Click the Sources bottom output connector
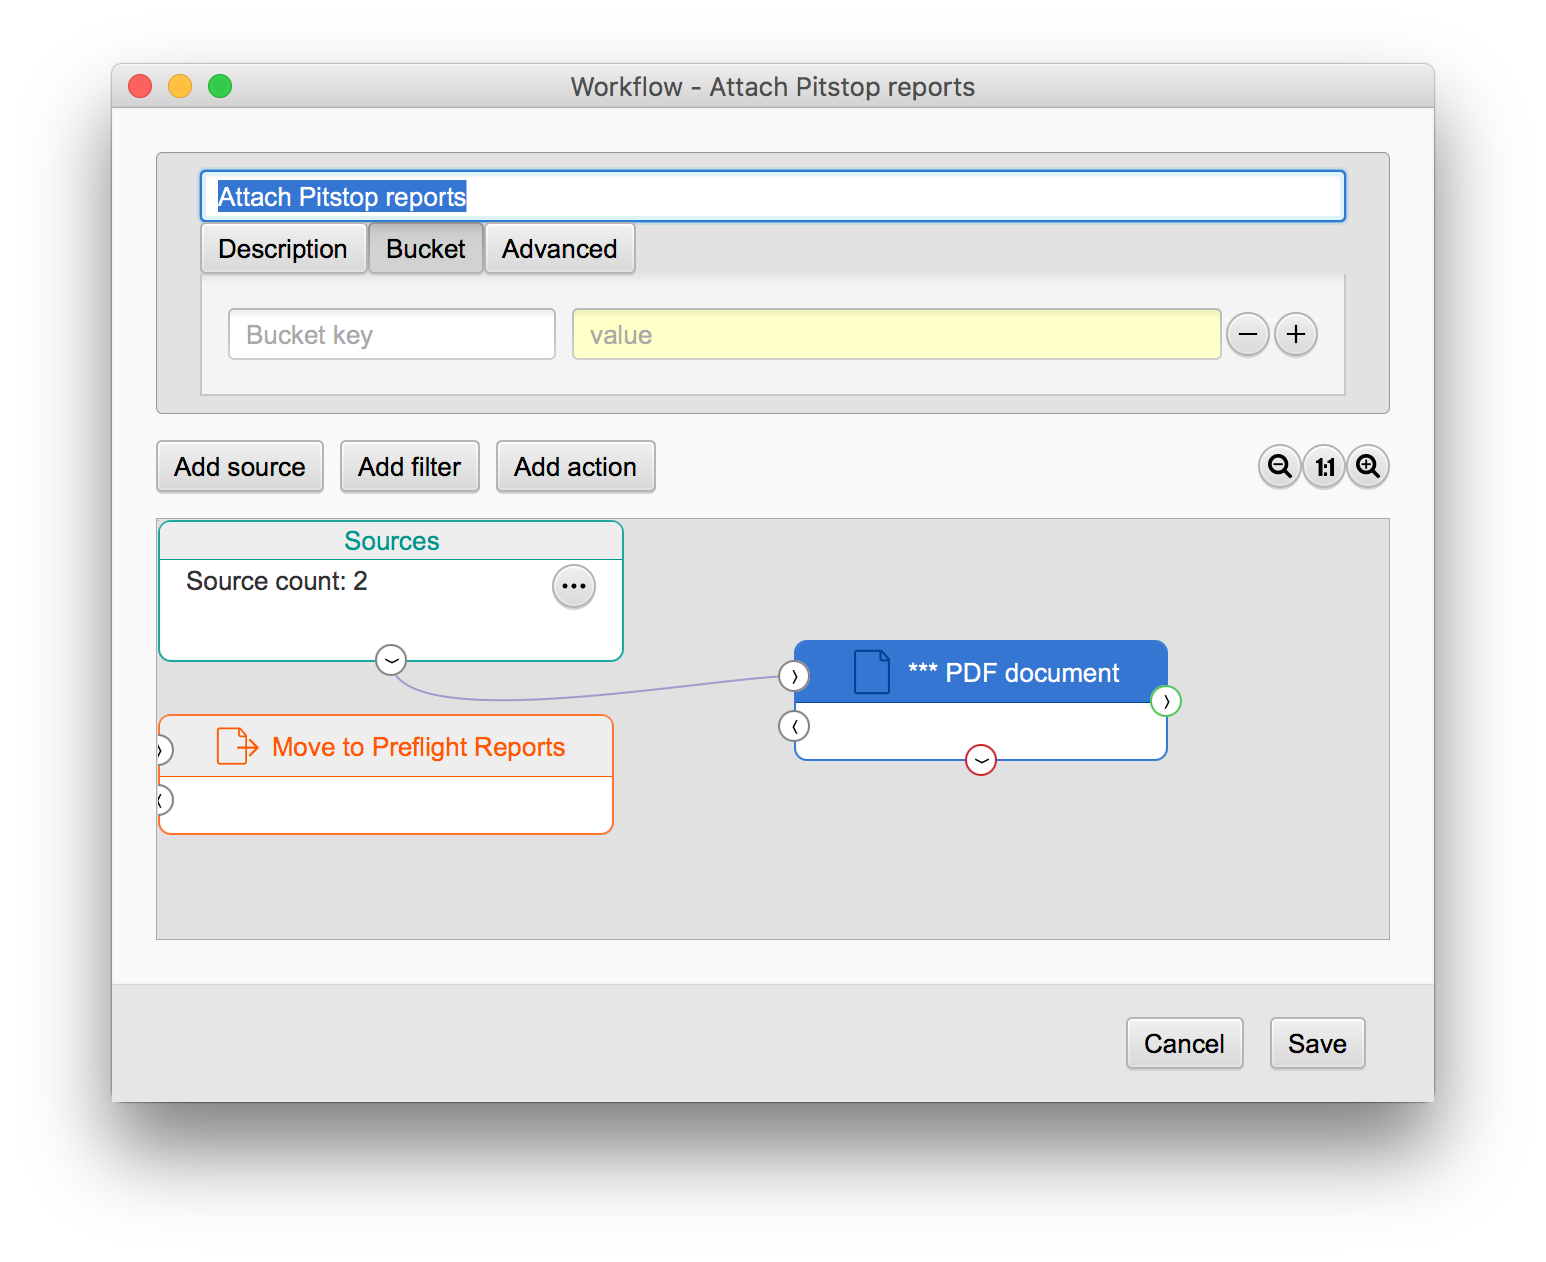1546x1262 pixels. [x=391, y=660]
